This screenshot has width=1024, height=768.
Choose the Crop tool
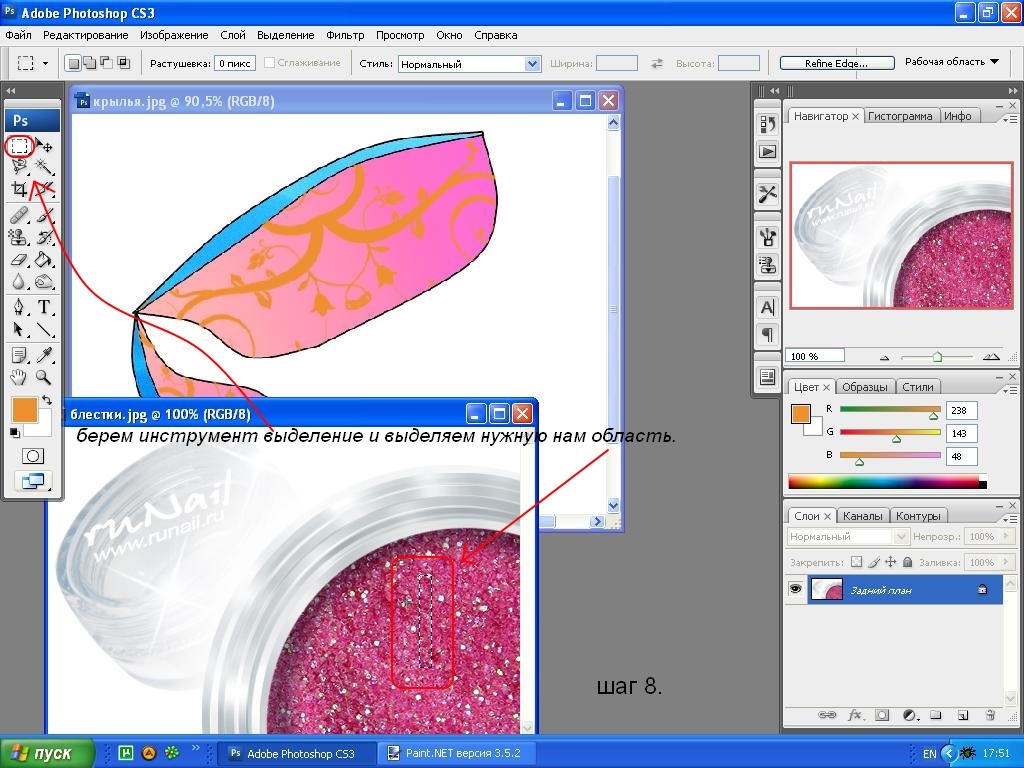[19, 189]
